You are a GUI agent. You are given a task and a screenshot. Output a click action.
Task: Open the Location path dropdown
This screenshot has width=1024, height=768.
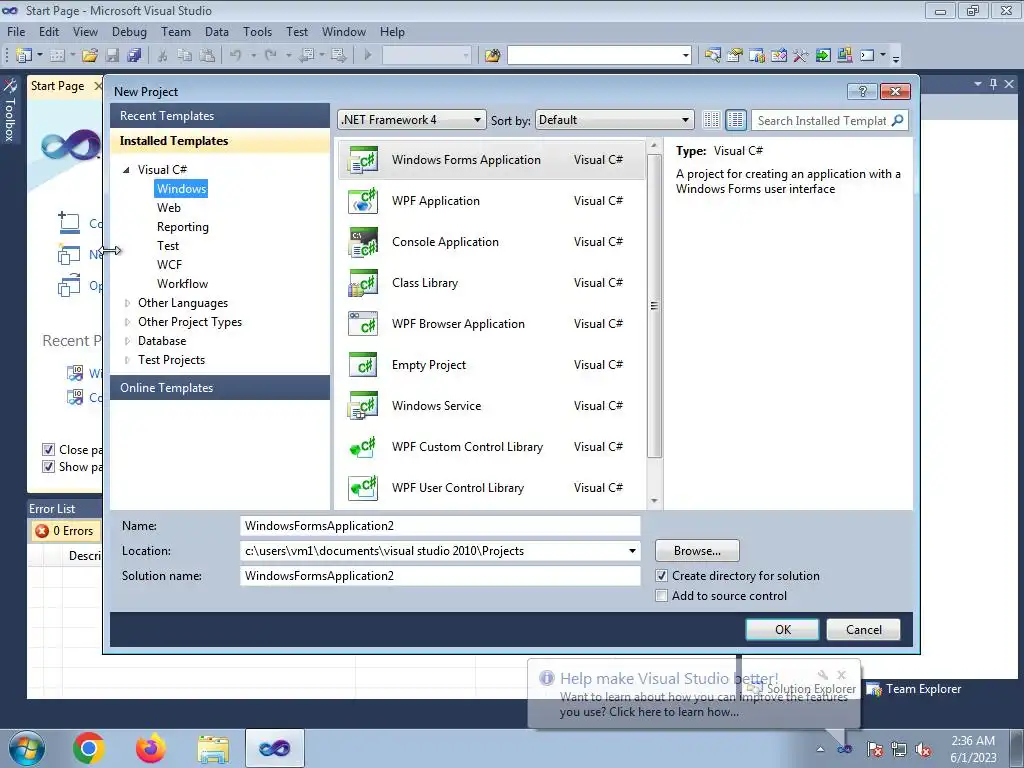pos(632,551)
